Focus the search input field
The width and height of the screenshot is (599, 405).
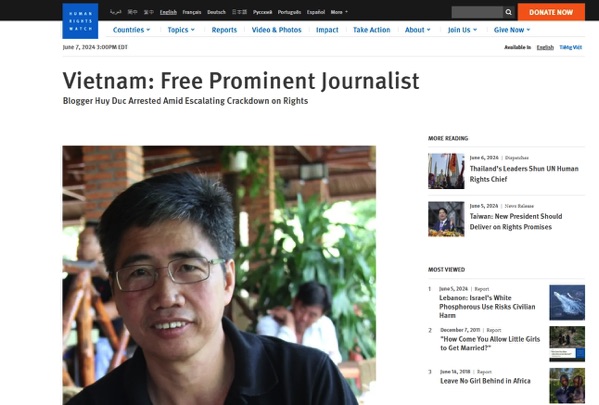pos(477,12)
